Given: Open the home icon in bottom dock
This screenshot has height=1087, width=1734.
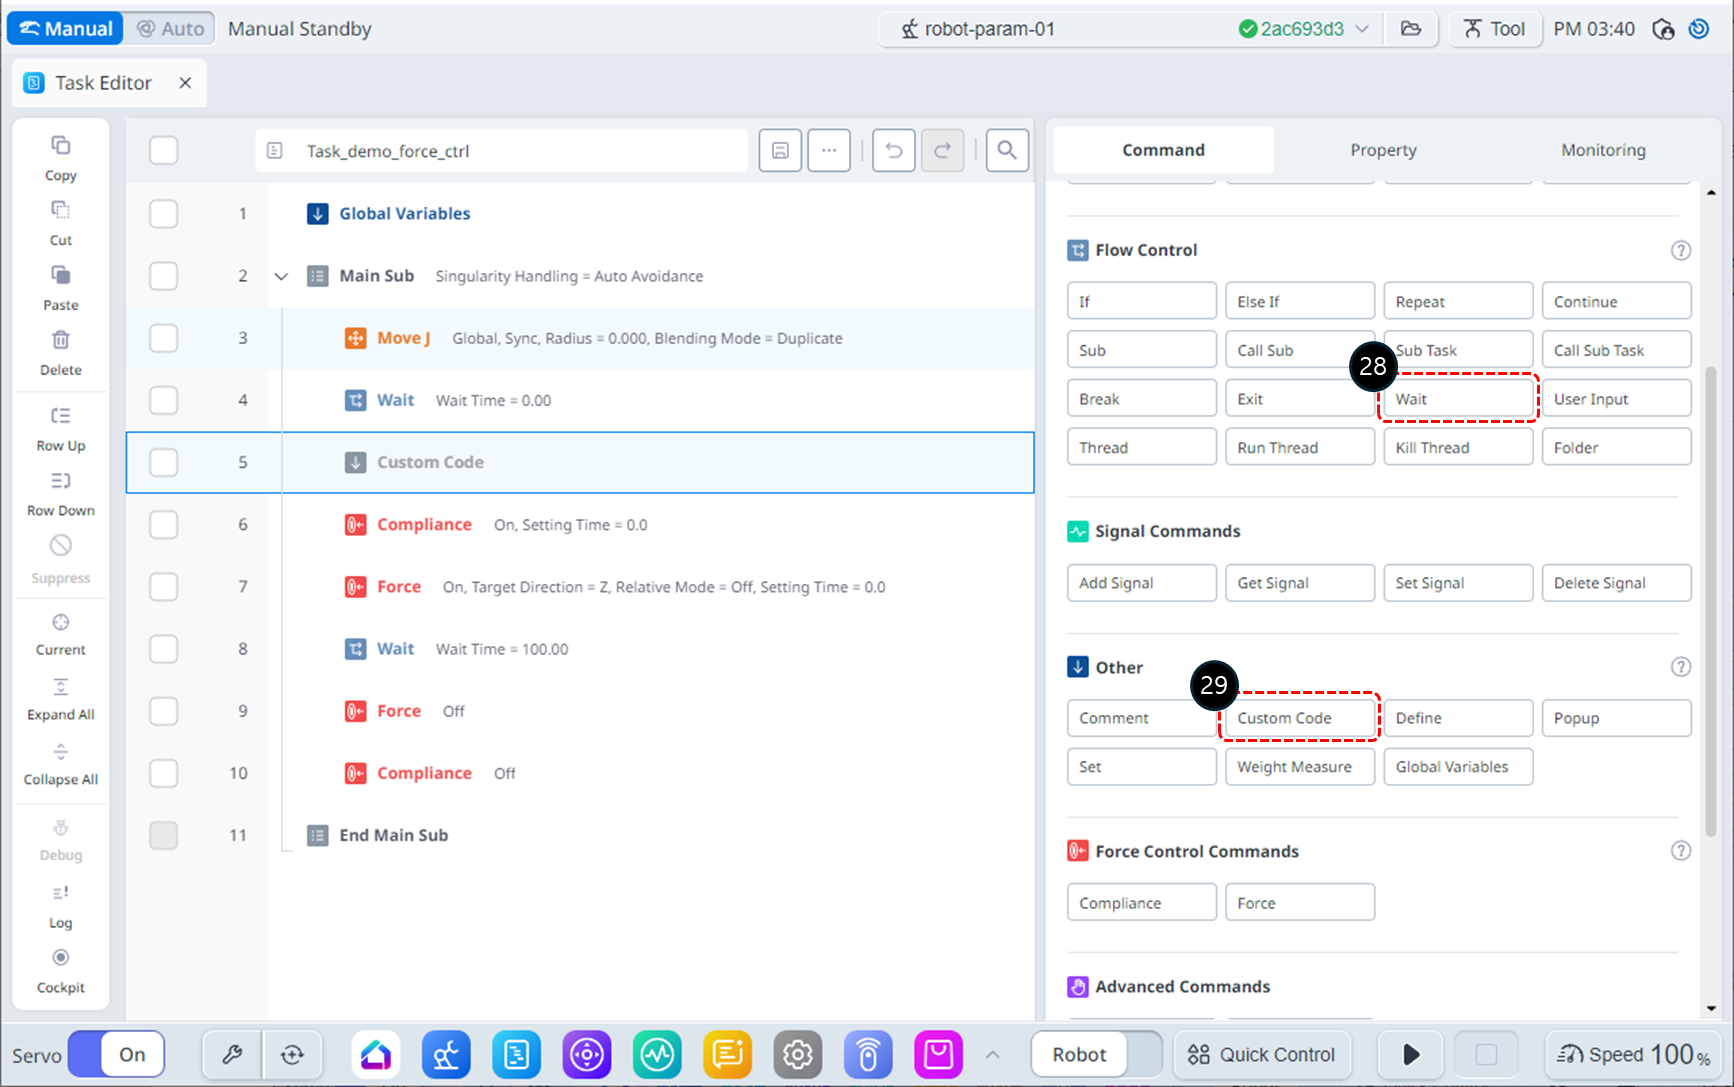Looking at the screenshot, I should pyautogui.click(x=376, y=1054).
